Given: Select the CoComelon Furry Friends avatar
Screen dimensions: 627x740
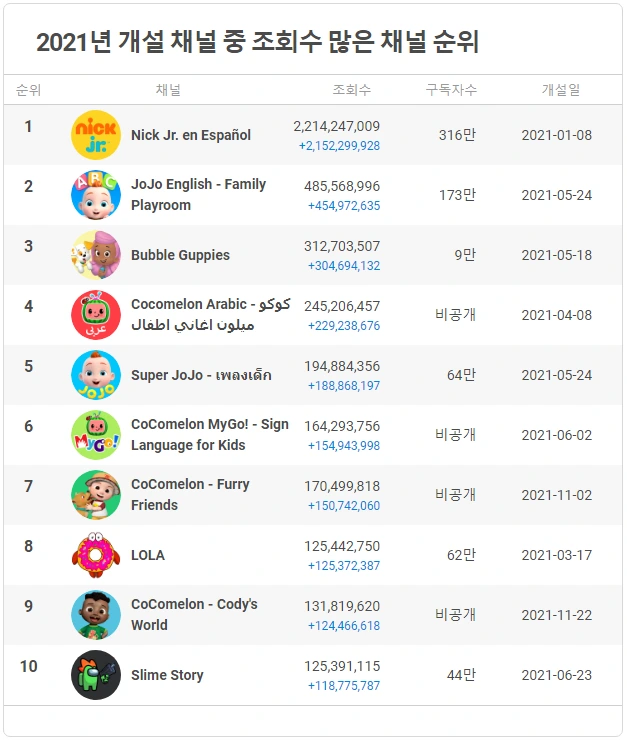Looking at the screenshot, I should coord(96,495).
